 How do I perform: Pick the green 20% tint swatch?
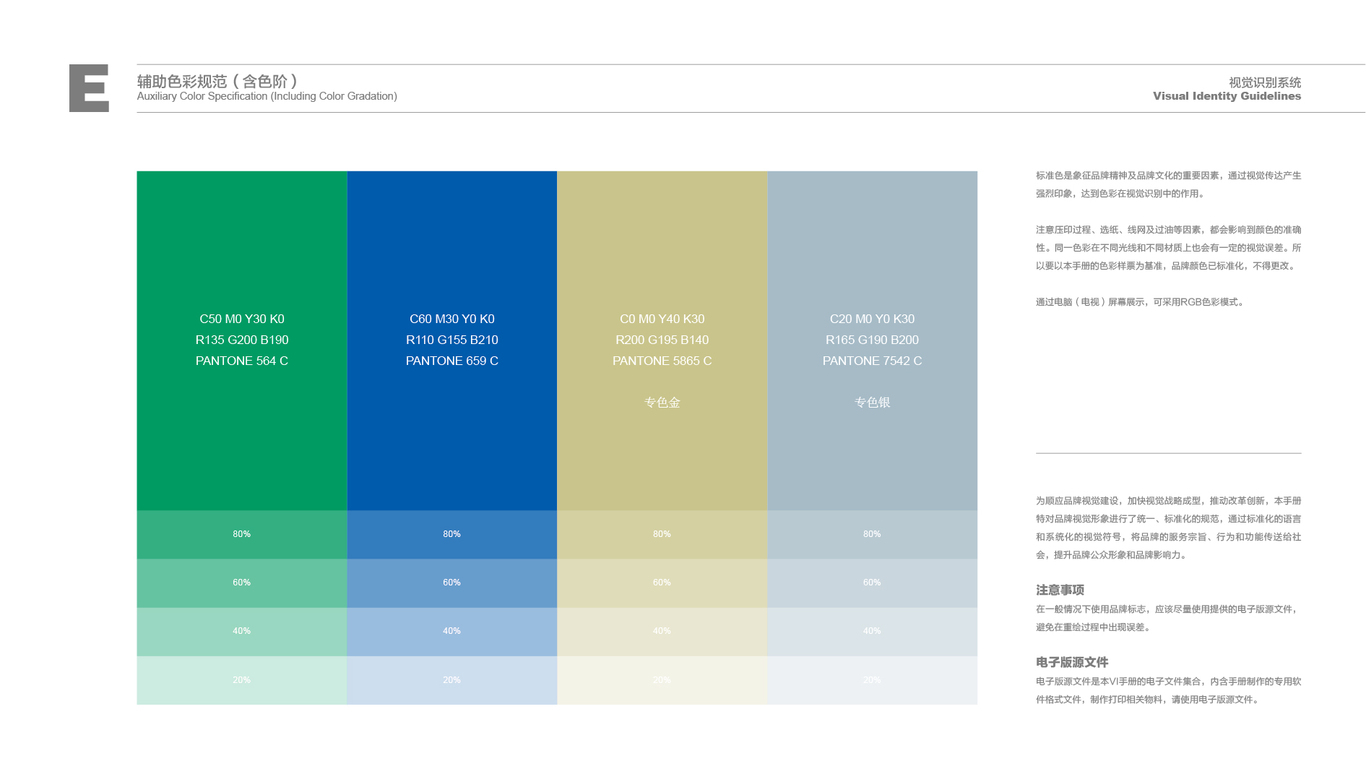242,680
